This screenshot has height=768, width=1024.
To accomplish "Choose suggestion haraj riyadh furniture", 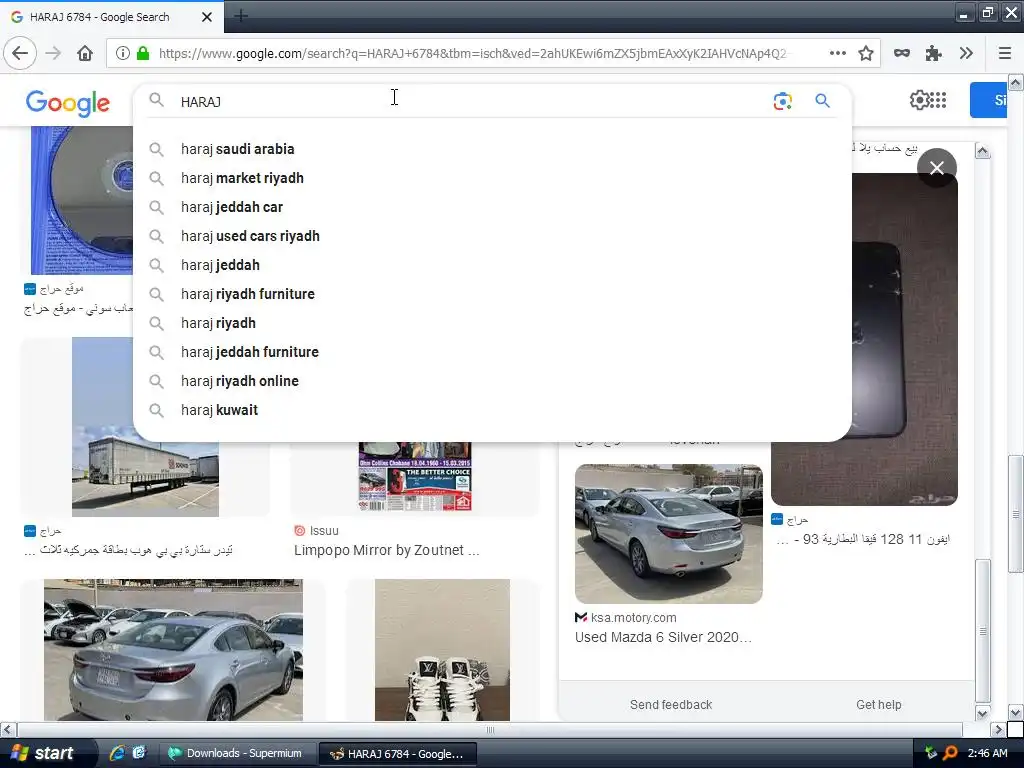I will click(x=492, y=294).
